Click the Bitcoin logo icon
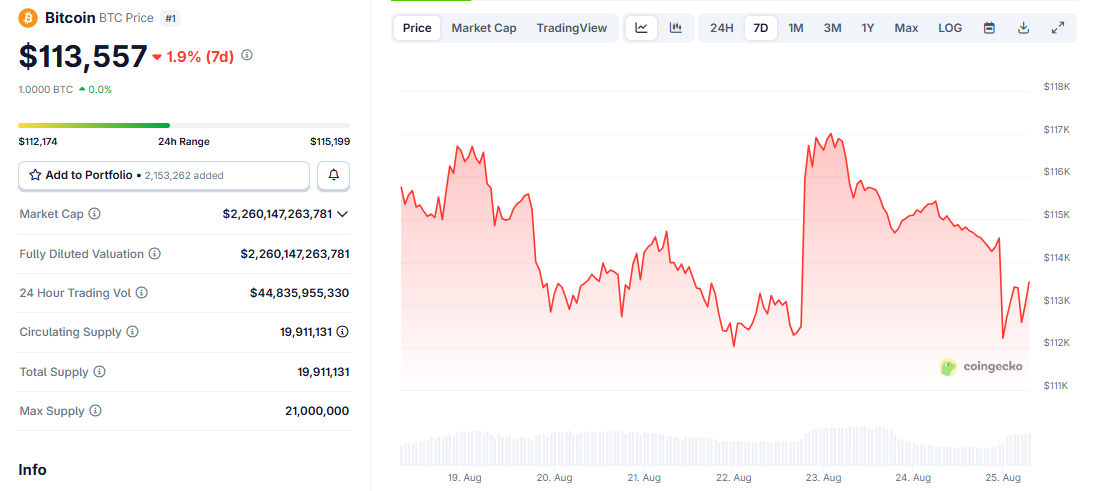The height and width of the screenshot is (491, 1112). (28, 18)
